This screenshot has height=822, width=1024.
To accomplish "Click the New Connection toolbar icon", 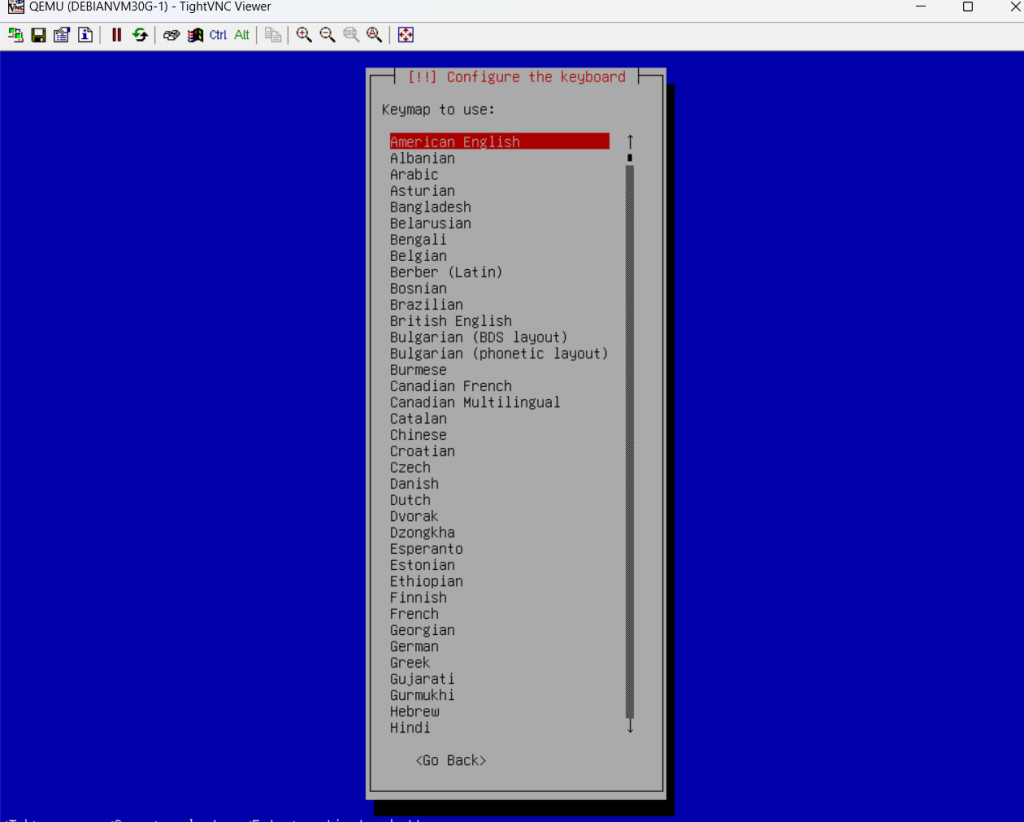I will [x=15, y=35].
